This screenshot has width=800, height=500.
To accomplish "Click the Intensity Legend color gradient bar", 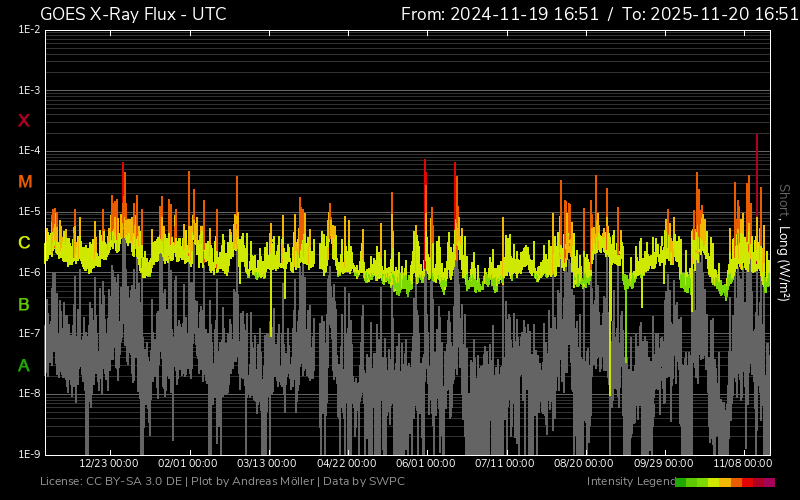I will point(725,482).
